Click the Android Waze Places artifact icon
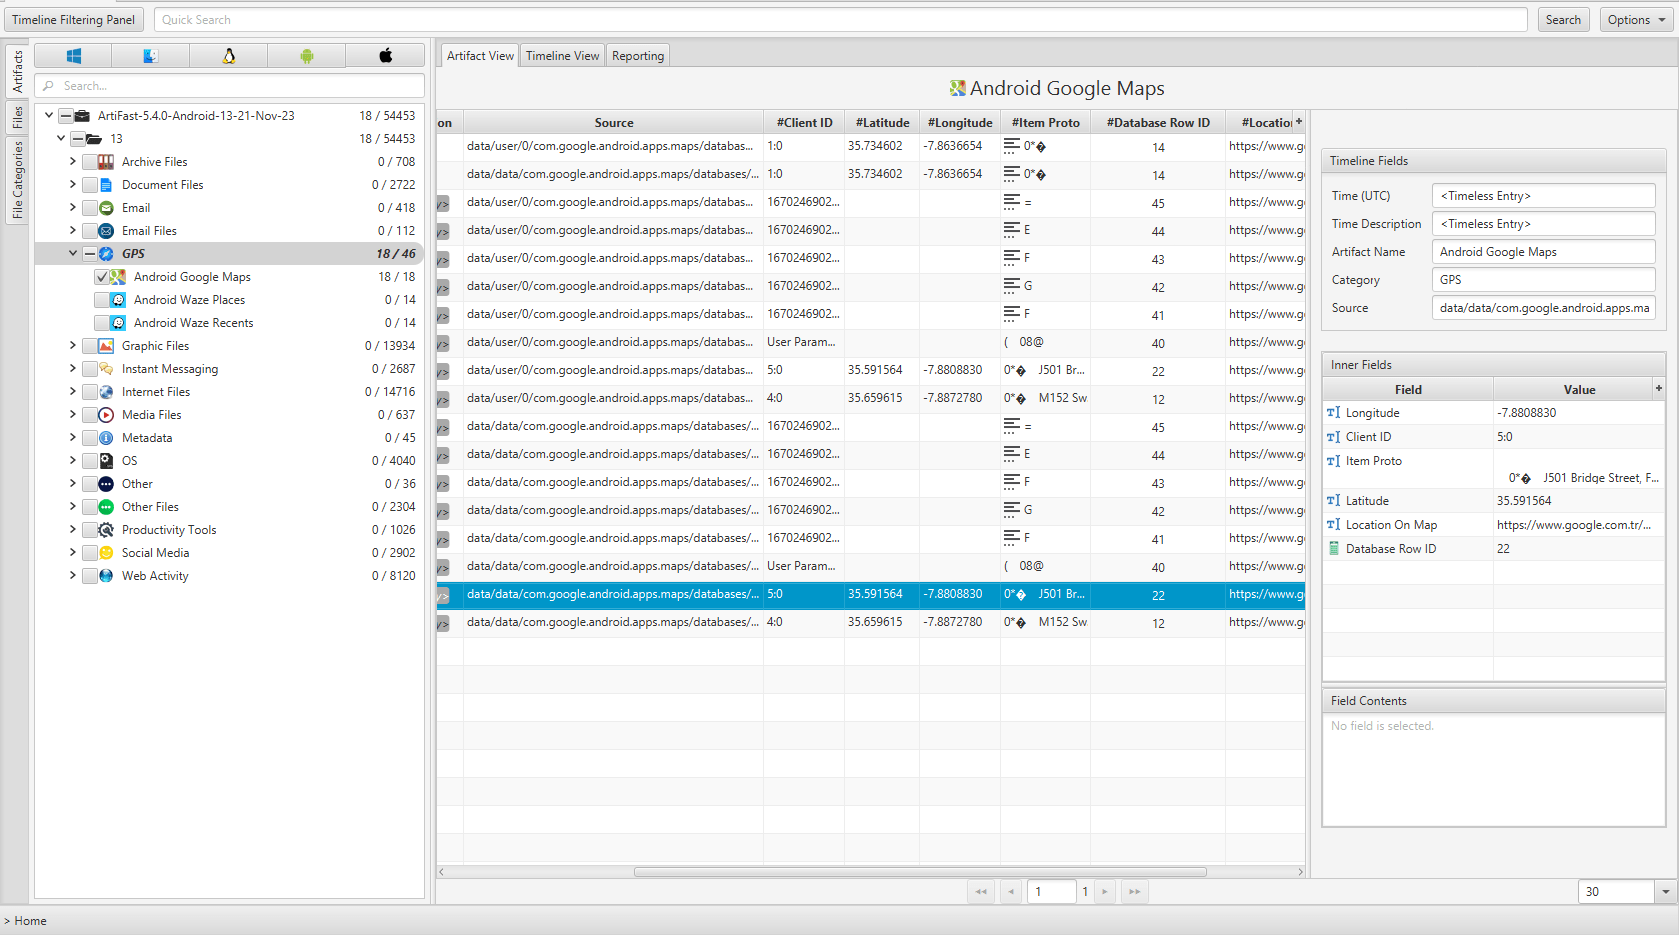The image size is (1679, 935). 118,300
